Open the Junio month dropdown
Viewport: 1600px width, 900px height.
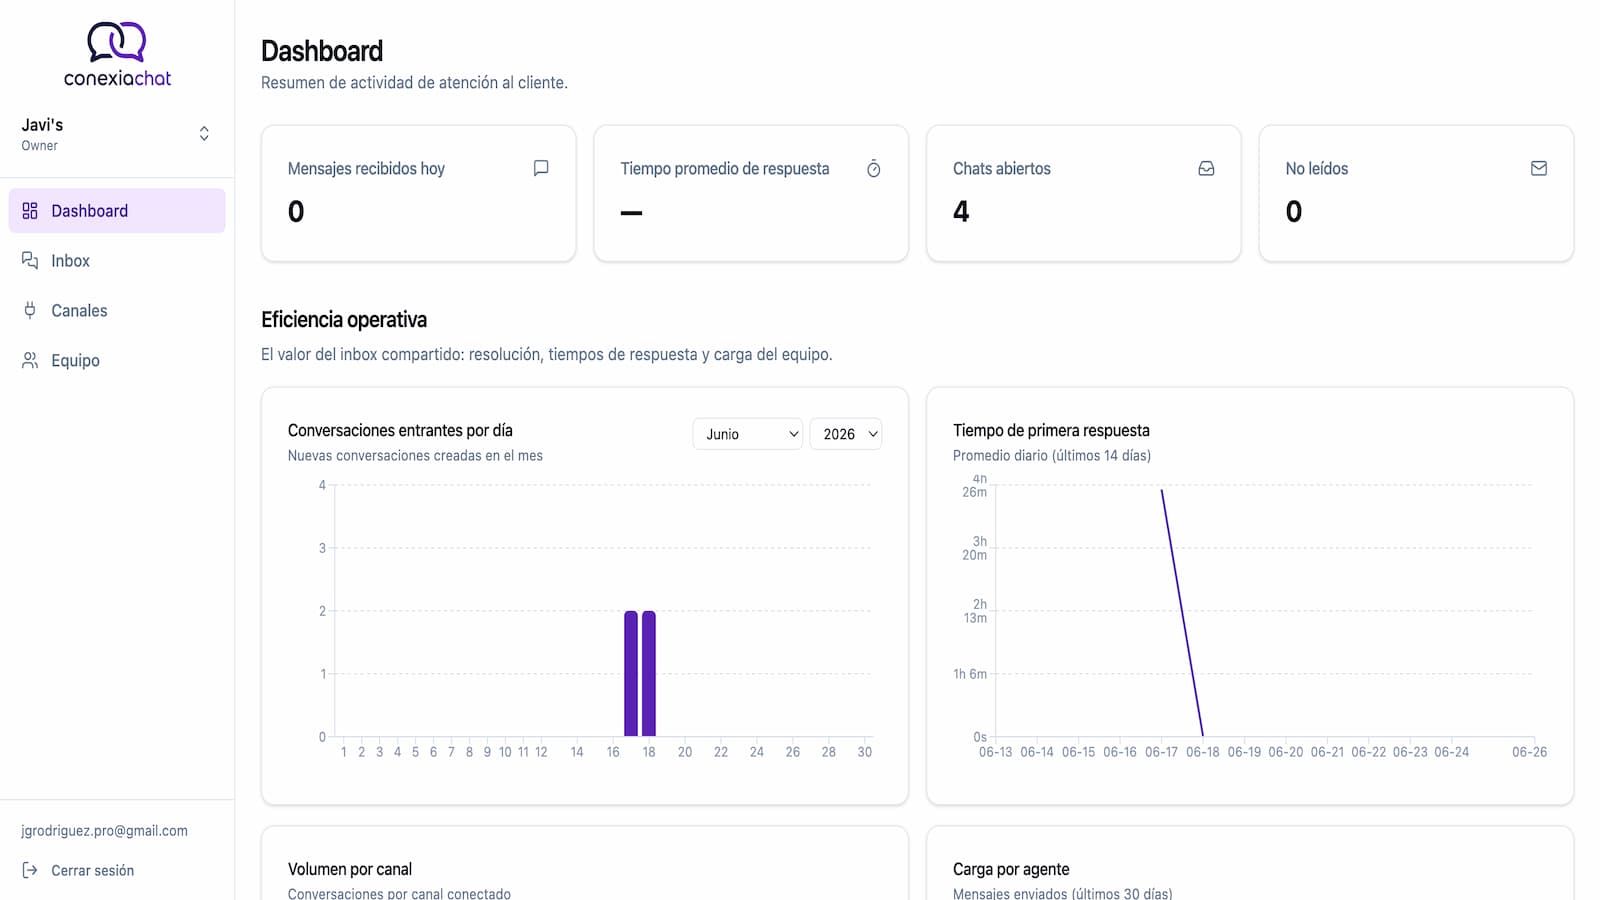748,434
